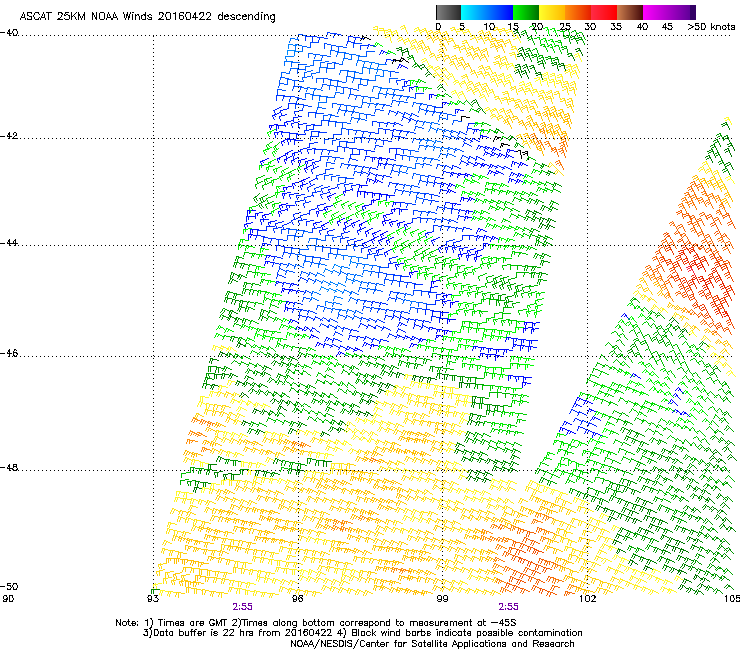Click the green 15-20 knots legend band
Viewport: 740px width, 650px height.
click(x=526, y=12)
